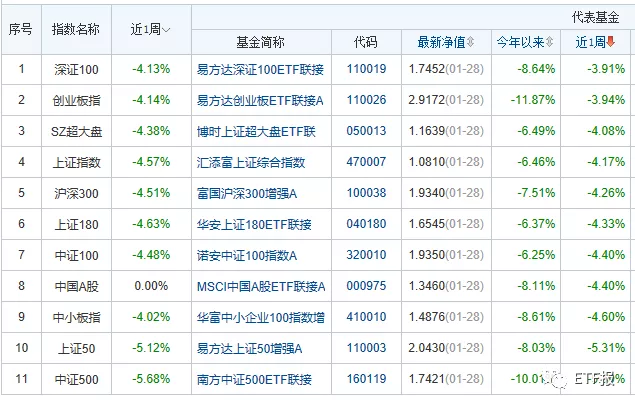
Task: Sort by 最新净值 column arrows icon
Action: 470,42
